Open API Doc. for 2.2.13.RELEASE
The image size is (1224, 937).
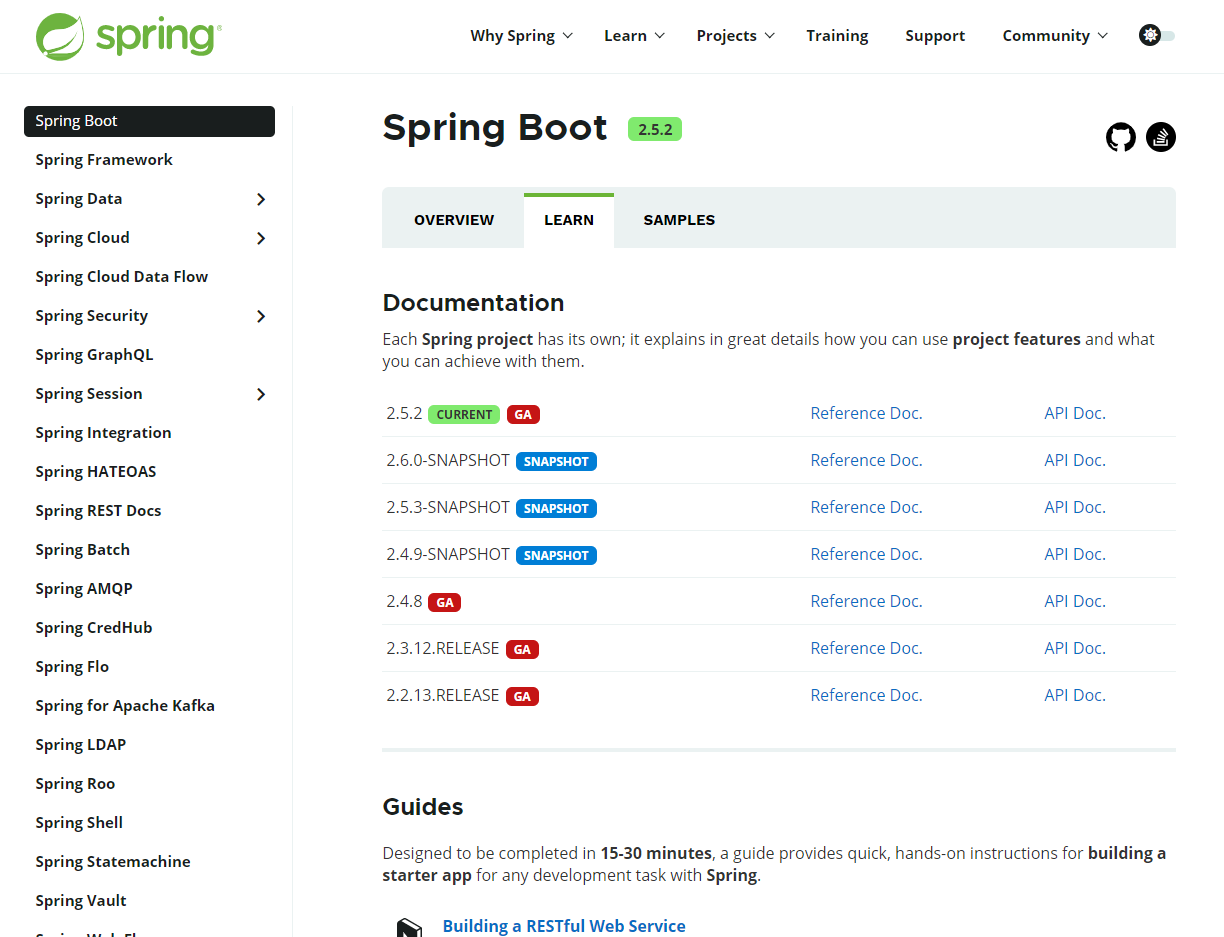click(x=1075, y=695)
